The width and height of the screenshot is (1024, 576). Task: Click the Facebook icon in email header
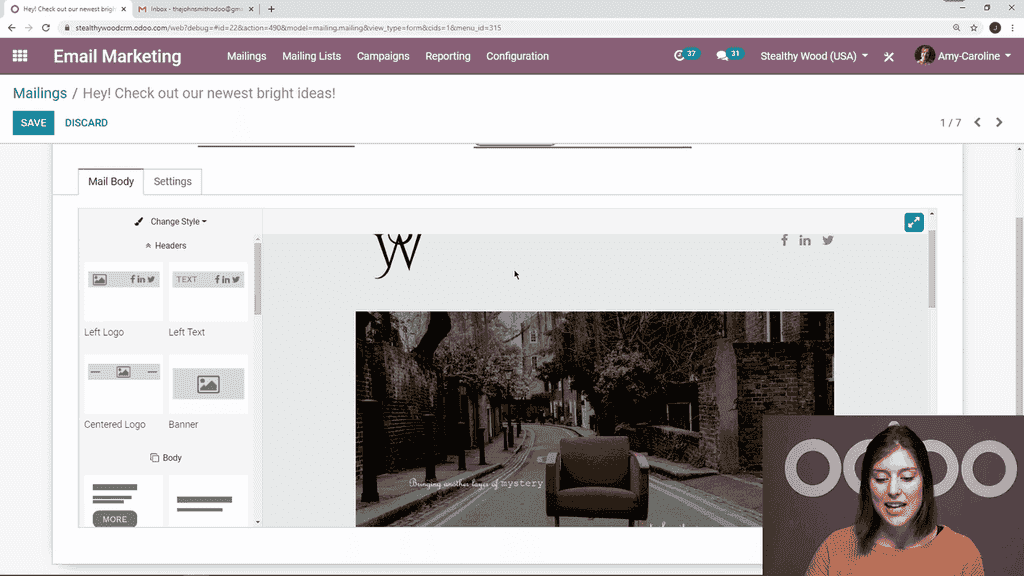coord(784,240)
